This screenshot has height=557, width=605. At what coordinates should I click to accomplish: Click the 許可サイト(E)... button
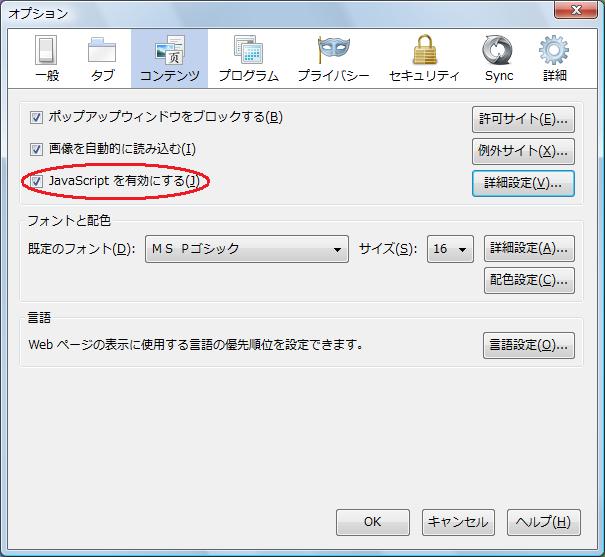click(523, 120)
